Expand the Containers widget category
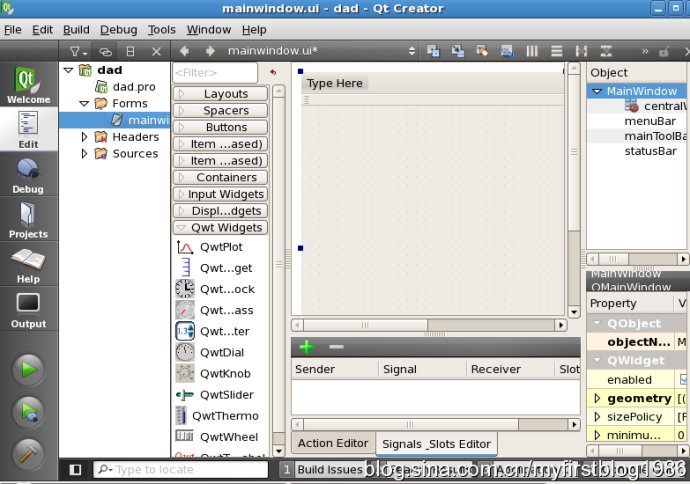This screenshot has width=690, height=484. tap(220, 177)
